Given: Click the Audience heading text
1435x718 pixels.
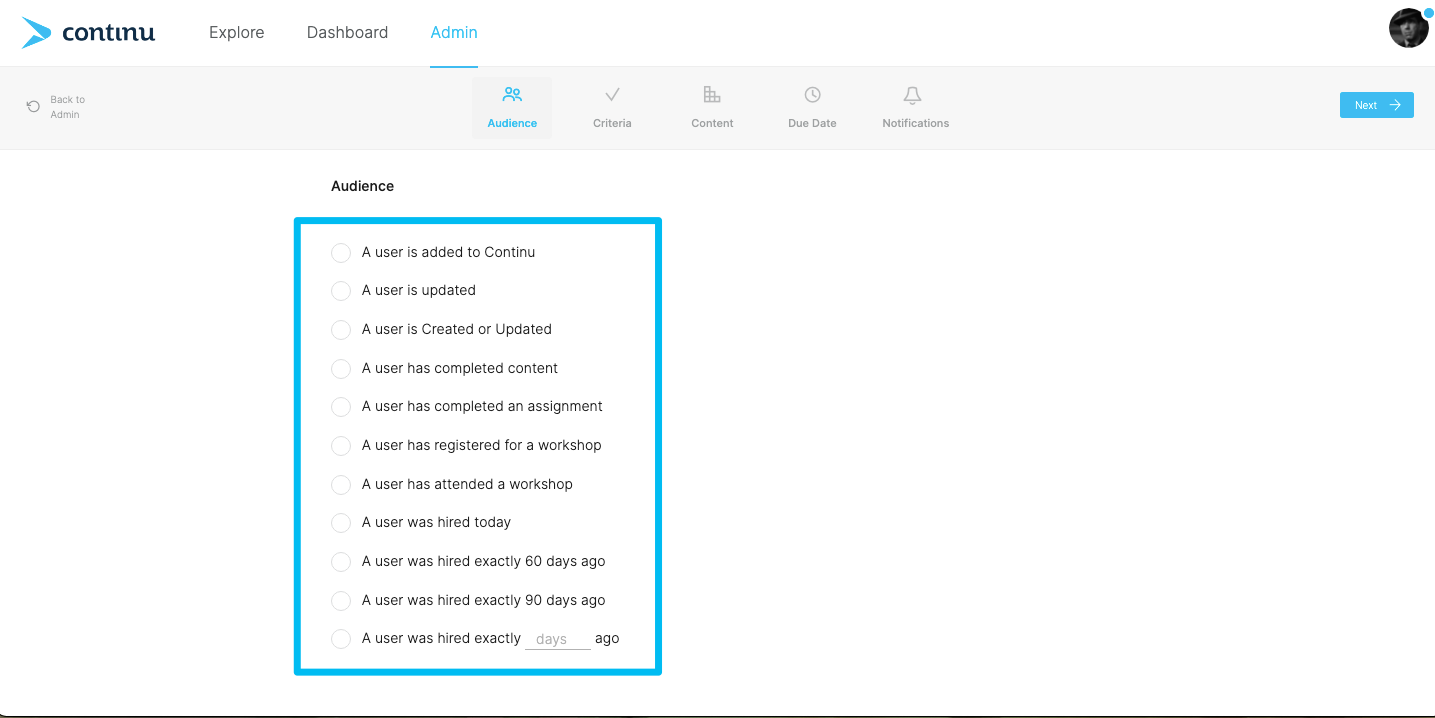Looking at the screenshot, I should coord(362,186).
